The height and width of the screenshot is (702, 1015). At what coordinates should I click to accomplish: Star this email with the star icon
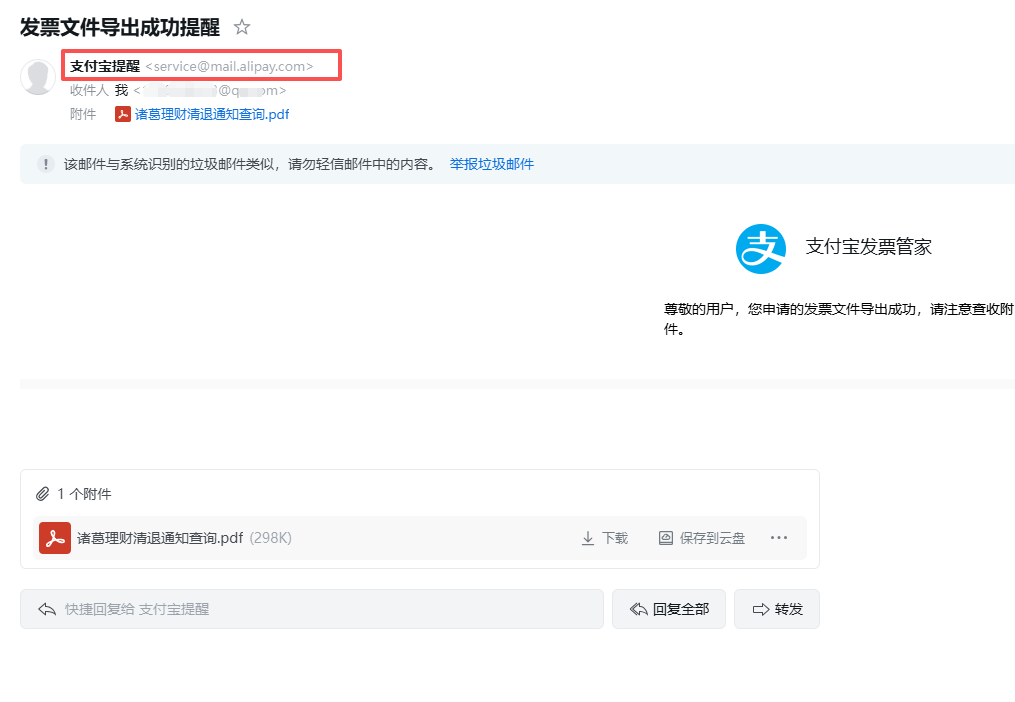242,27
